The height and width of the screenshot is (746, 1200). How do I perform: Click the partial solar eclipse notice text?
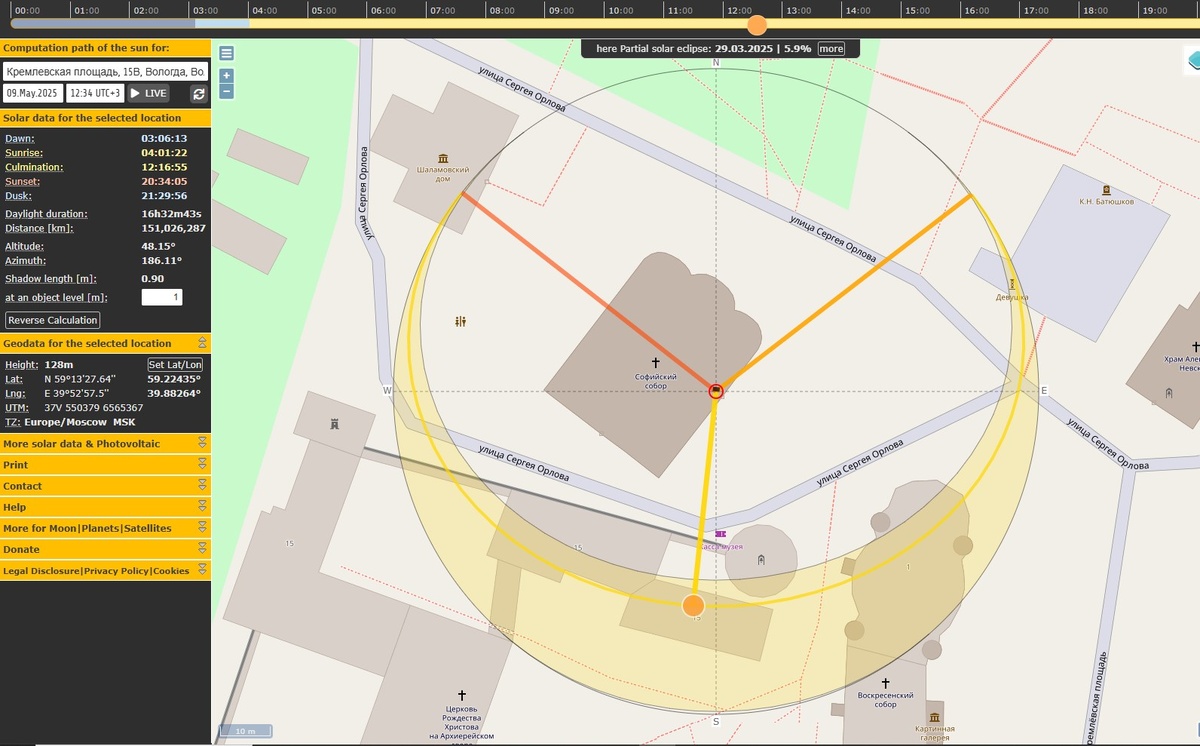pos(704,48)
